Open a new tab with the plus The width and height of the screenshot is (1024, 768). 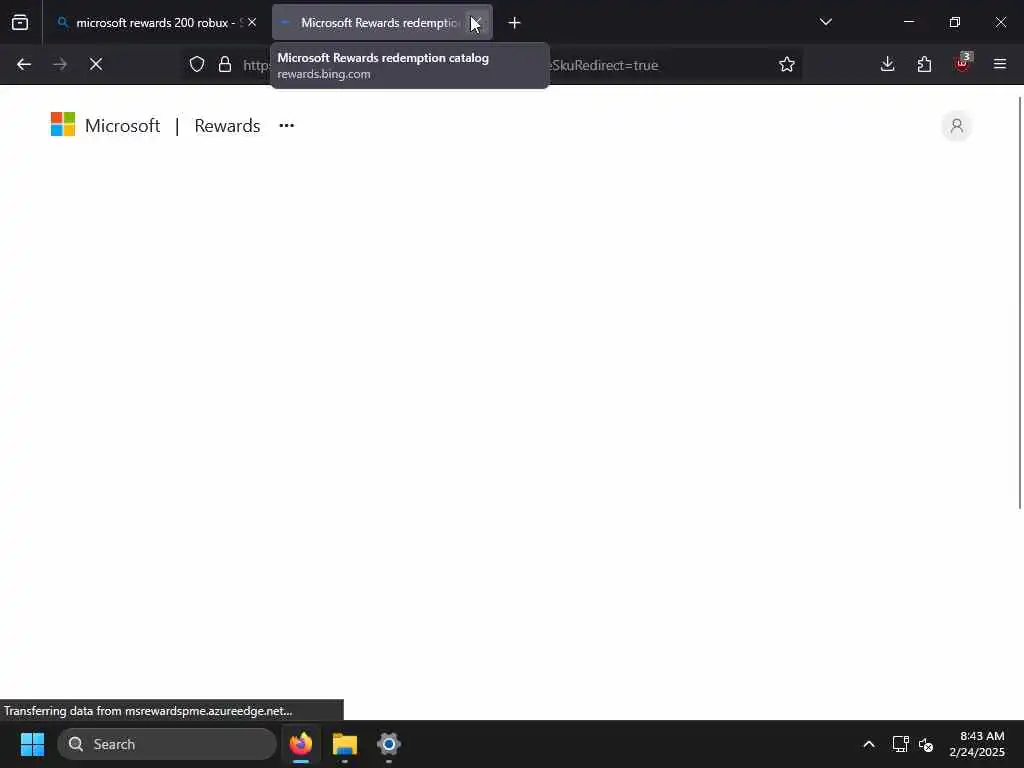pyautogui.click(x=515, y=23)
